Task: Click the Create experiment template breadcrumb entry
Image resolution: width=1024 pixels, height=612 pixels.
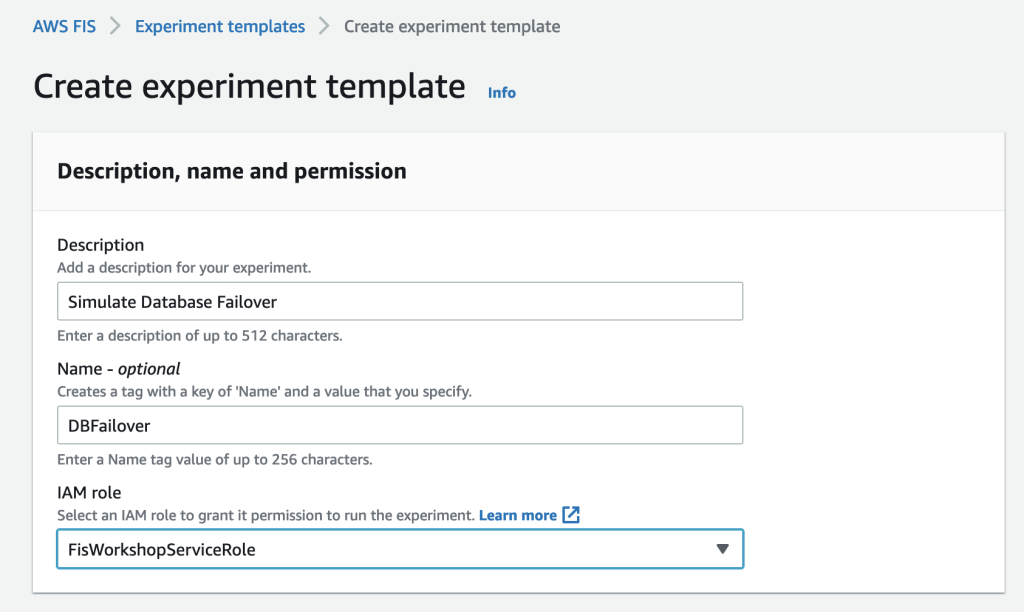Action: (451, 26)
